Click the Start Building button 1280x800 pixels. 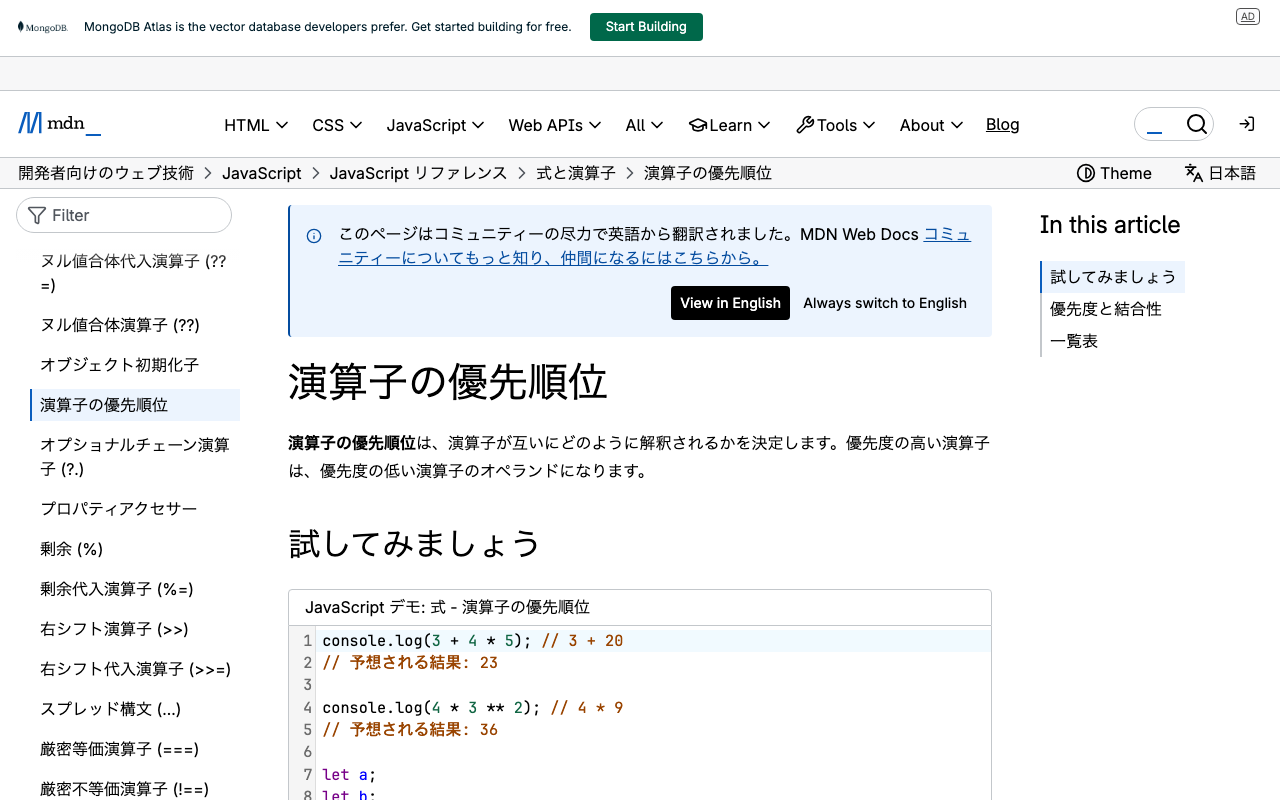click(x=645, y=26)
